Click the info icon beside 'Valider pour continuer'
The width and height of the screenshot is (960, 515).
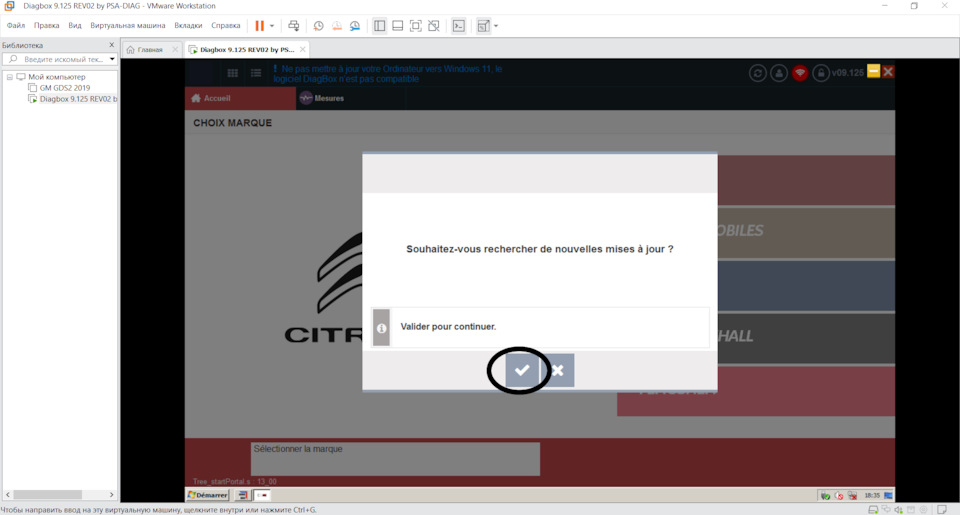381,328
